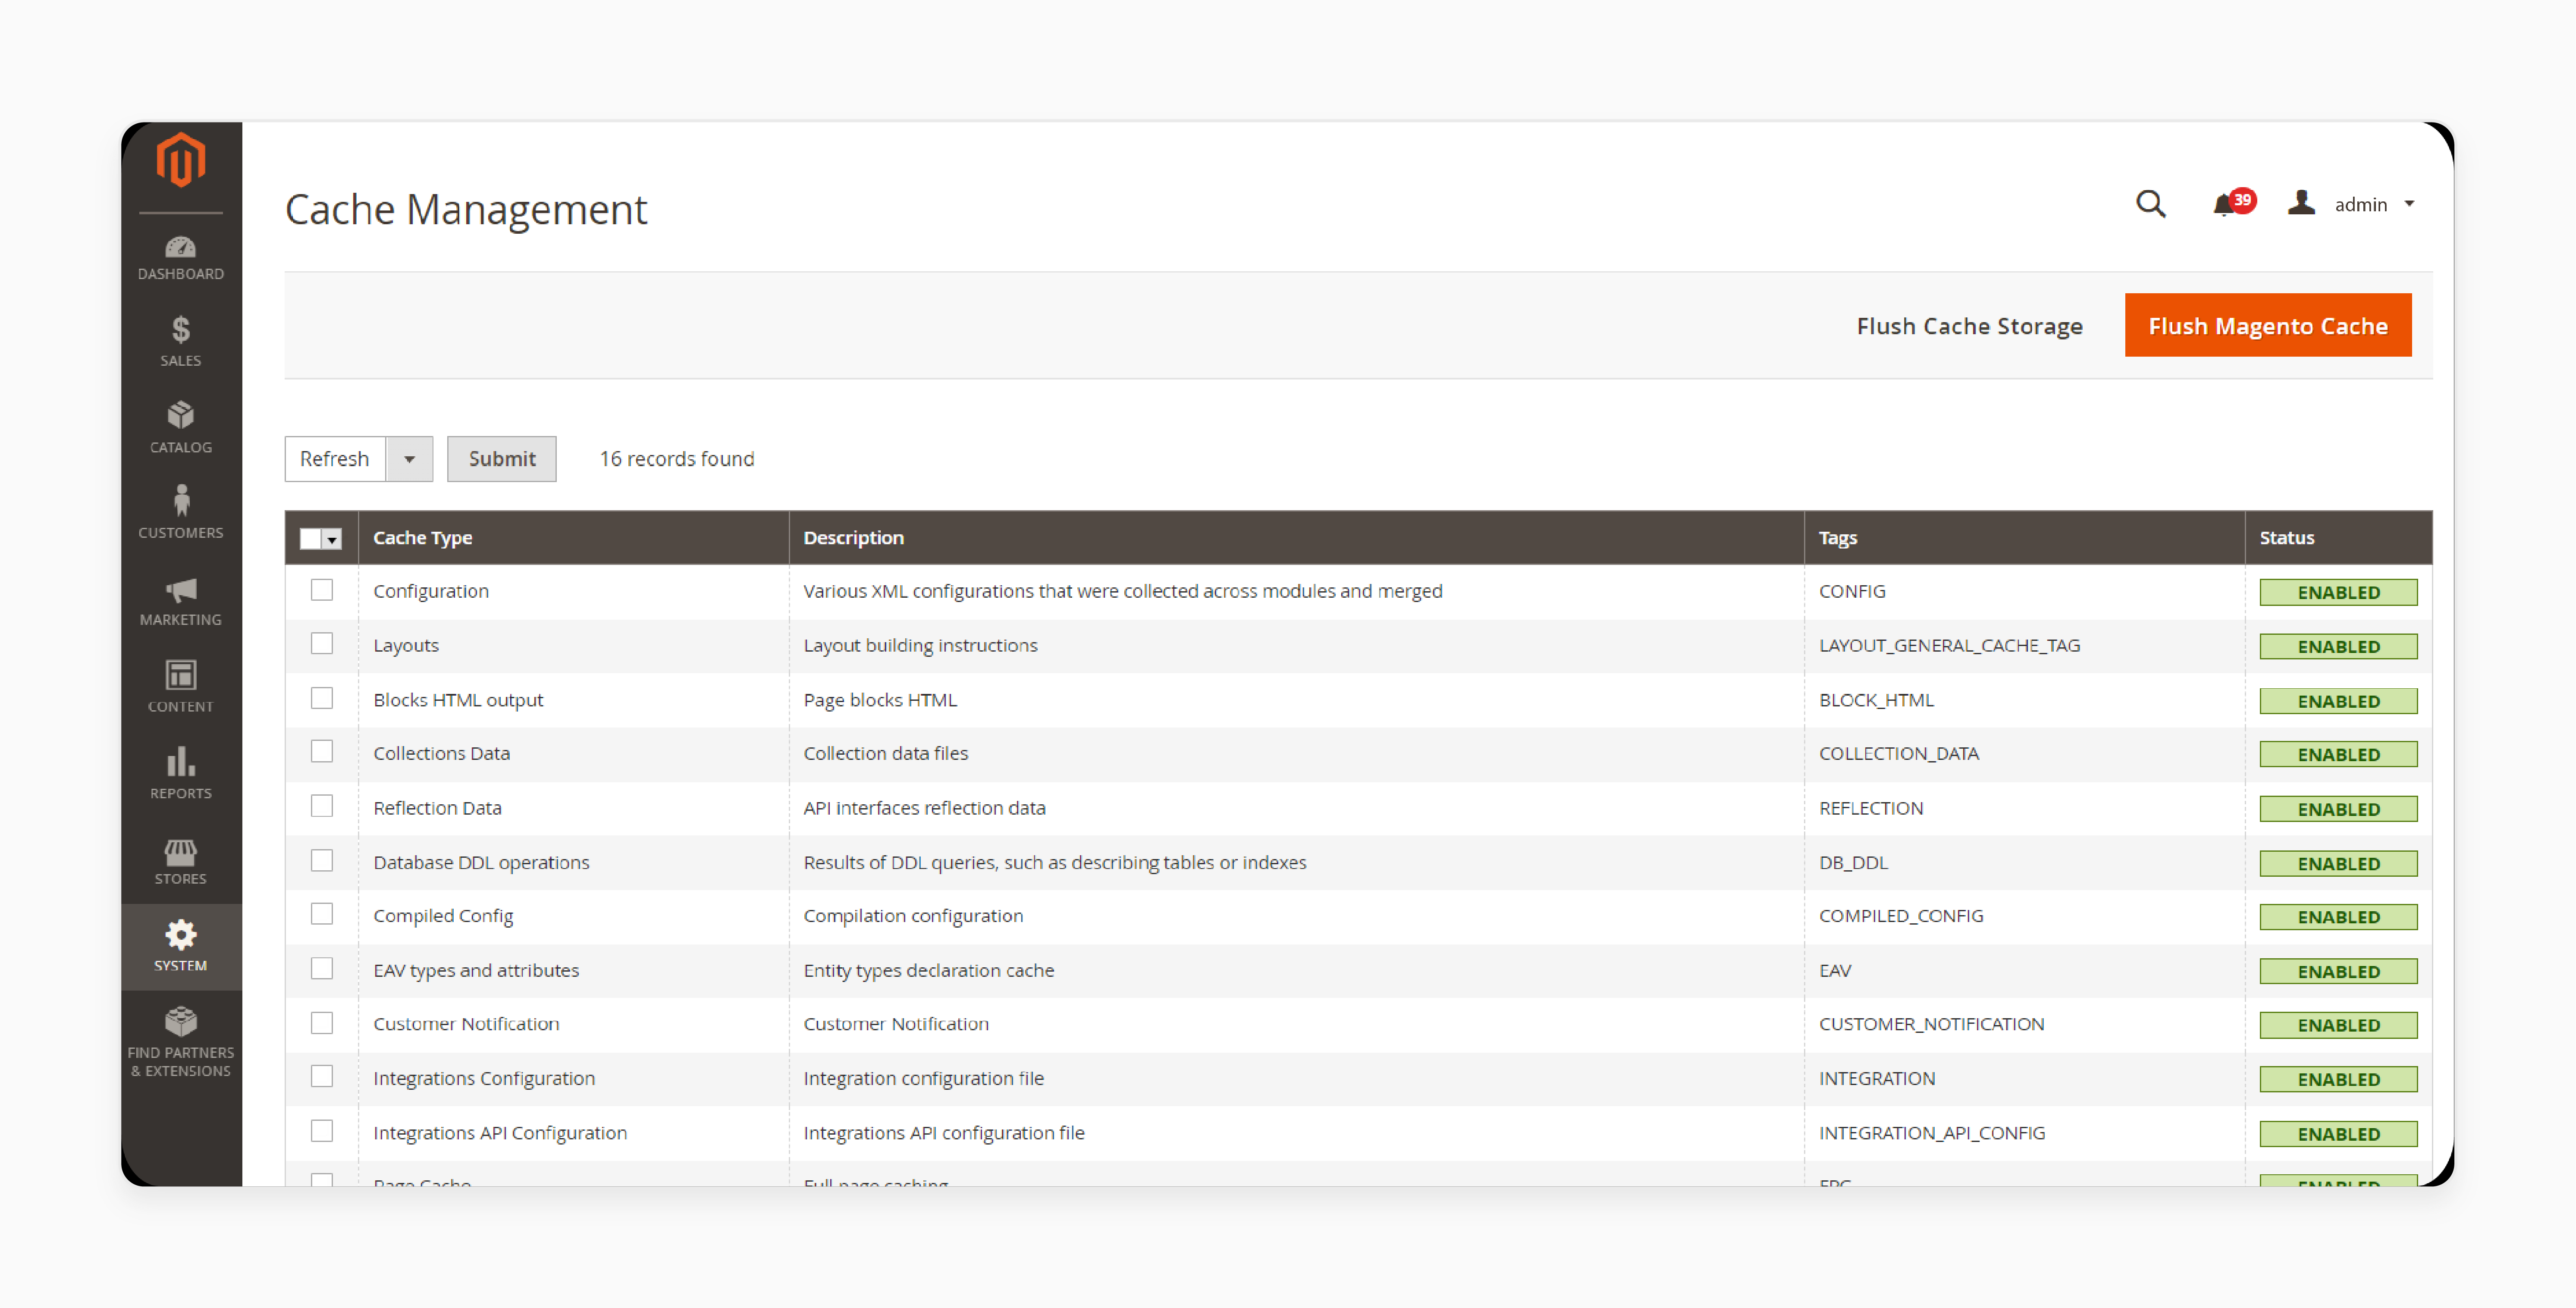Click the CONFIG tag text
2576x1308 pixels.
pyautogui.click(x=1852, y=592)
